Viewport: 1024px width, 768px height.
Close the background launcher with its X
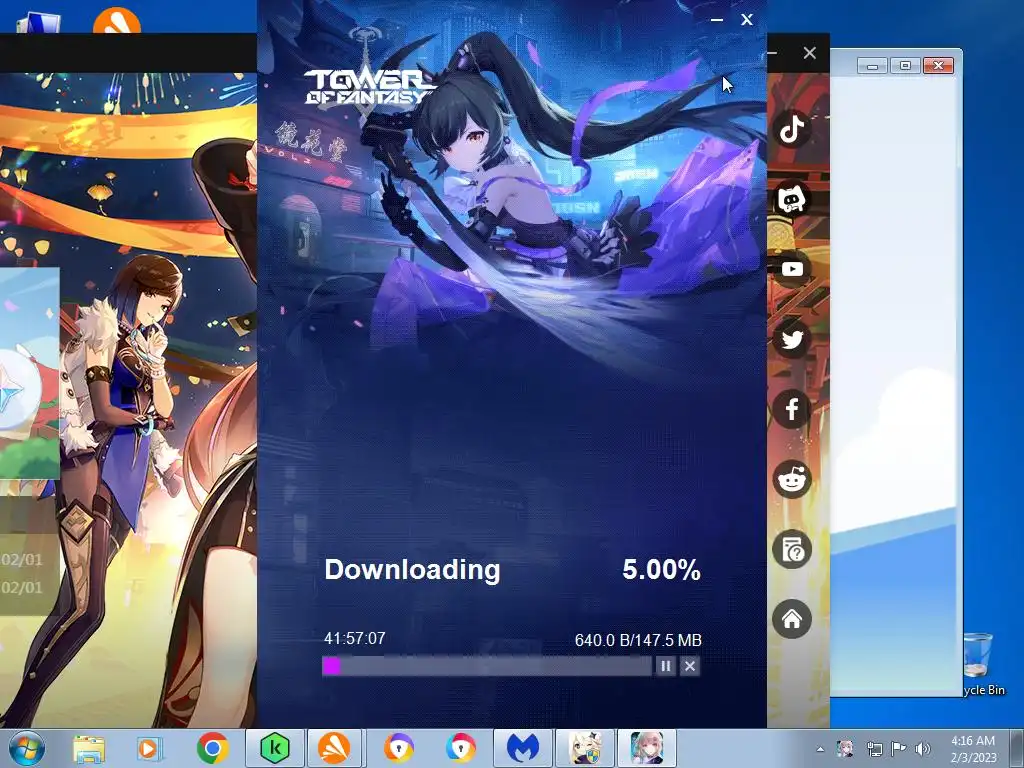pyautogui.click(x=810, y=53)
